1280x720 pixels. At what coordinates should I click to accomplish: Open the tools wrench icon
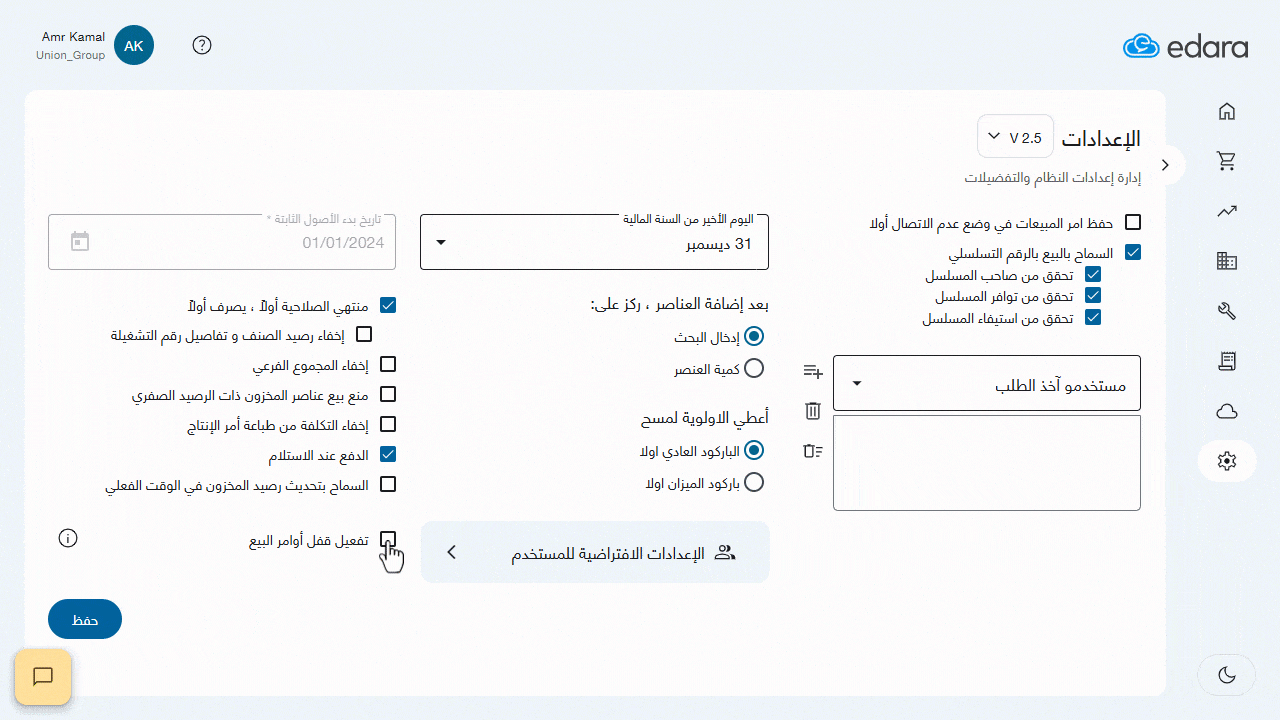click(x=1227, y=311)
